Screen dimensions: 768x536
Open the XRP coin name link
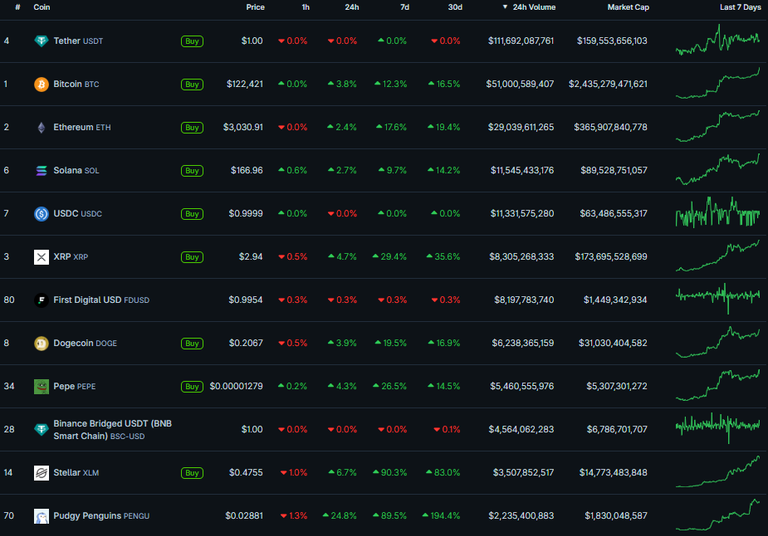point(71,257)
